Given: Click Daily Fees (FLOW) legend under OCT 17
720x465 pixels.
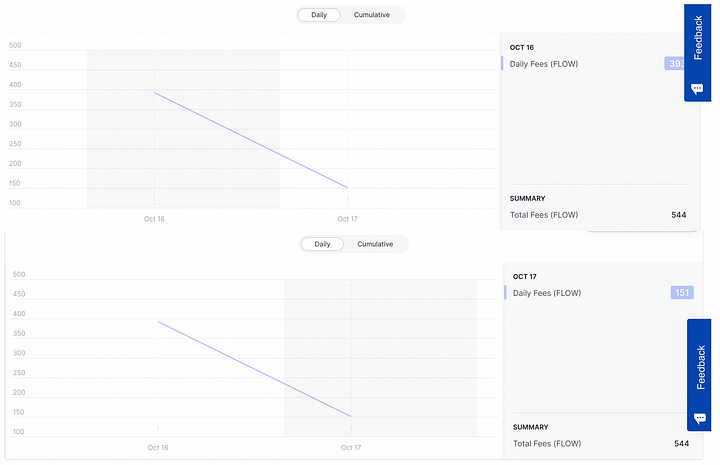Looking at the screenshot, I should pyautogui.click(x=547, y=293).
